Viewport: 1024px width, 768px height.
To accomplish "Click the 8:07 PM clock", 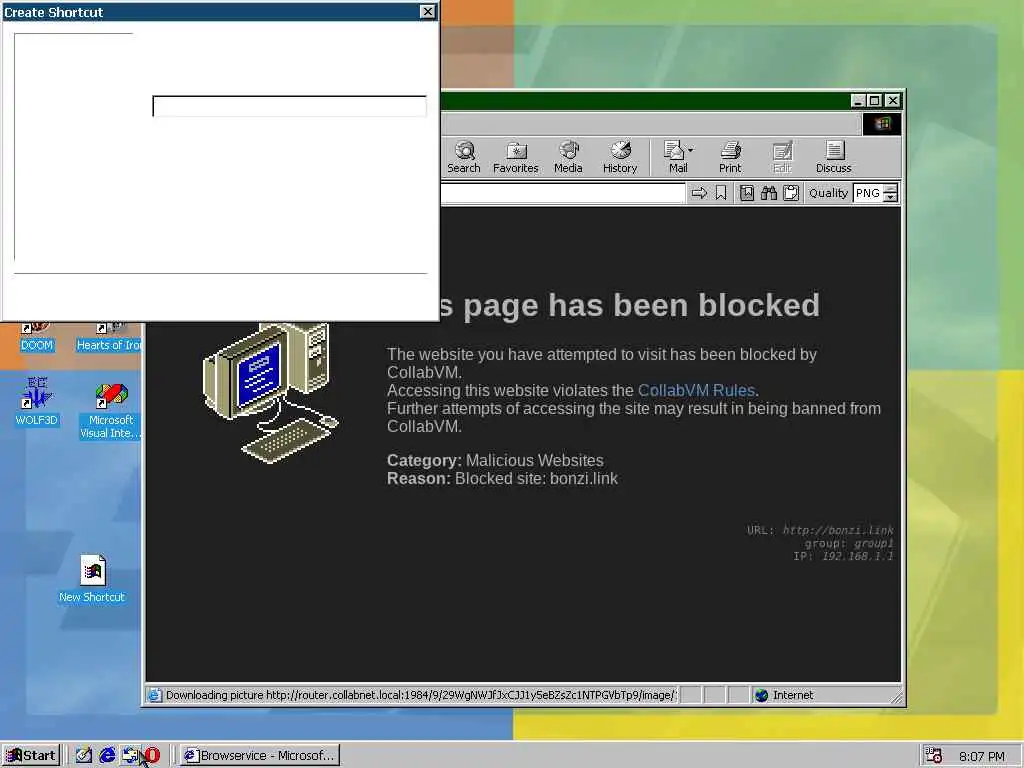I will [x=982, y=756].
